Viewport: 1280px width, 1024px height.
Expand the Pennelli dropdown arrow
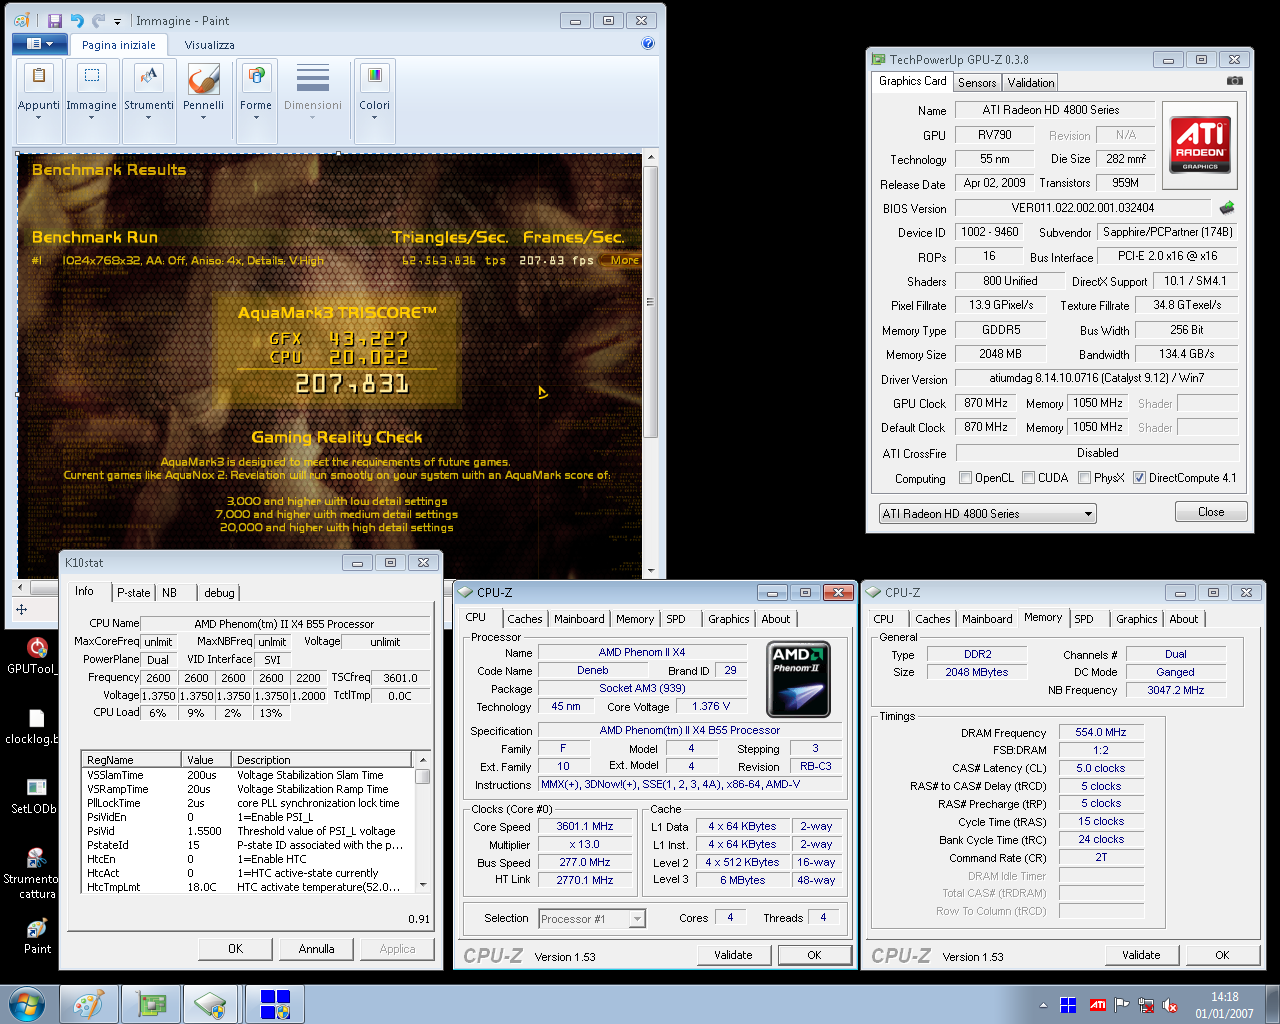(203, 118)
